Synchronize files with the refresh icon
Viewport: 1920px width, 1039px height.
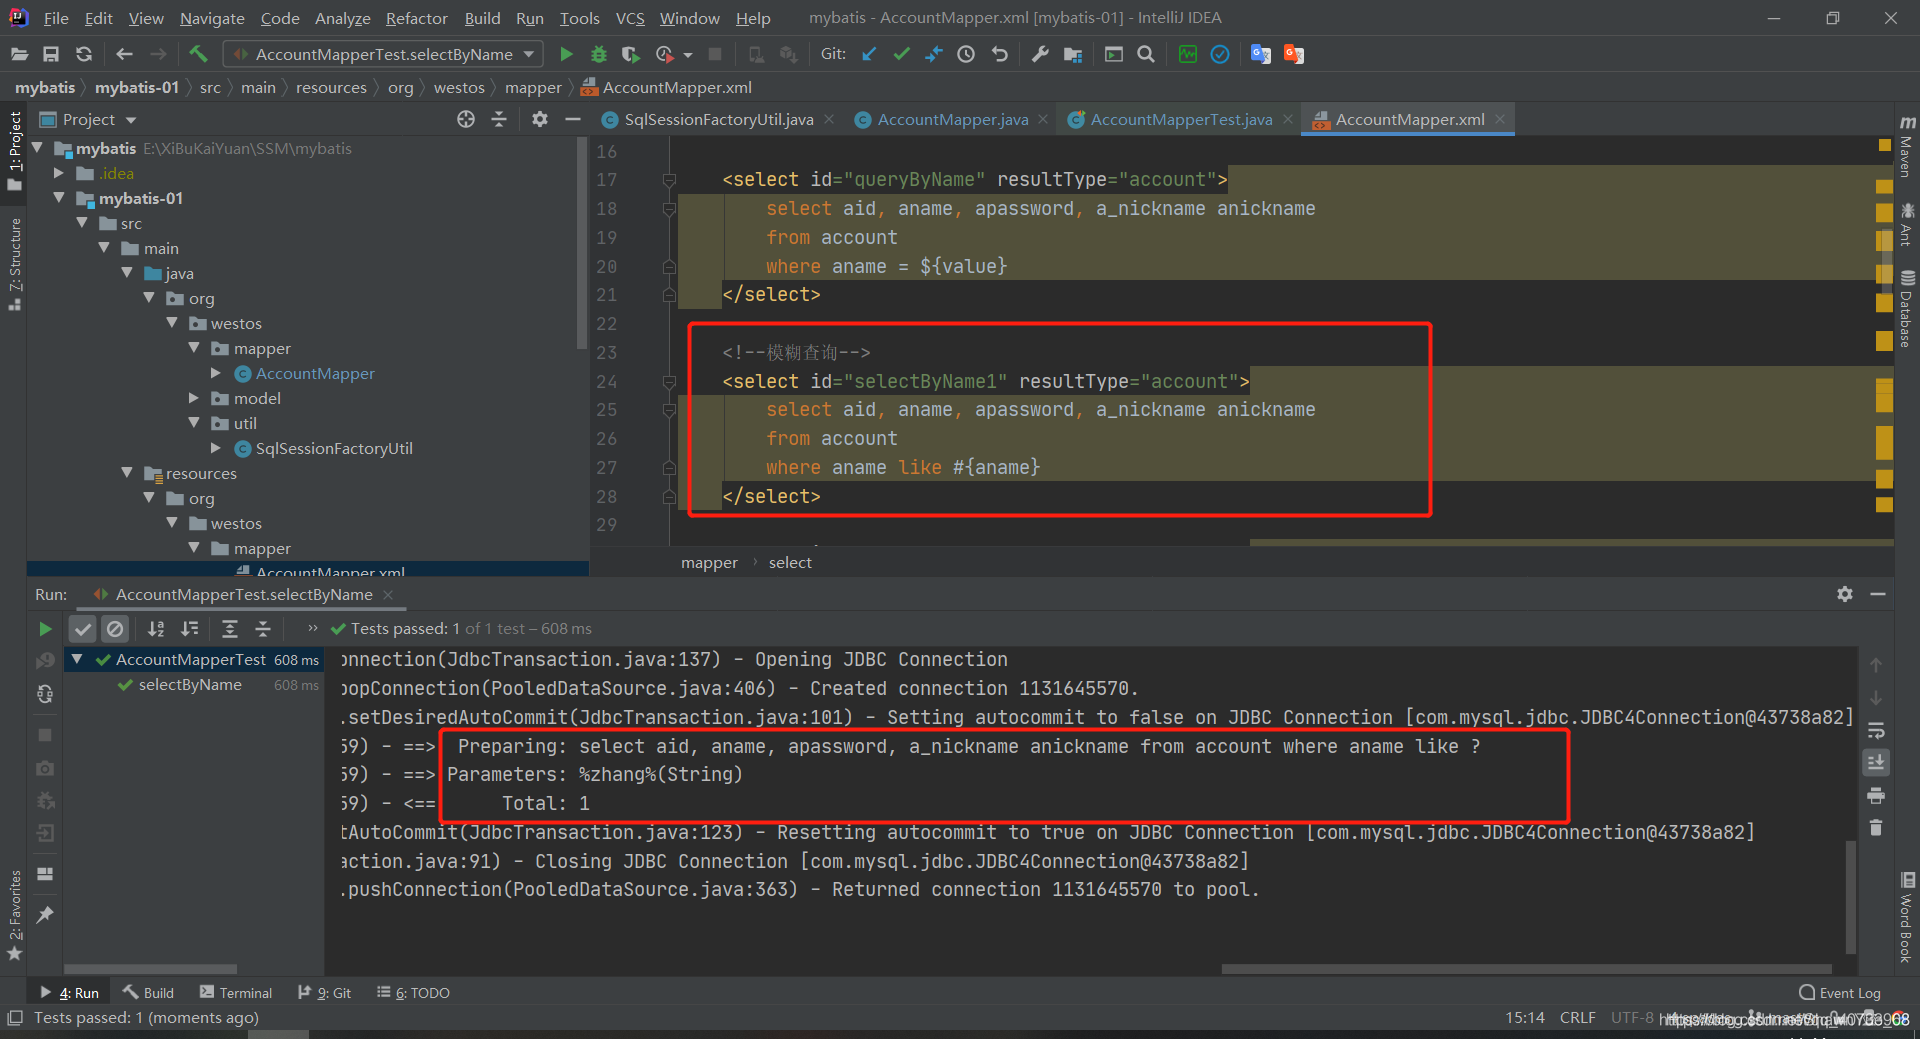pos(84,54)
